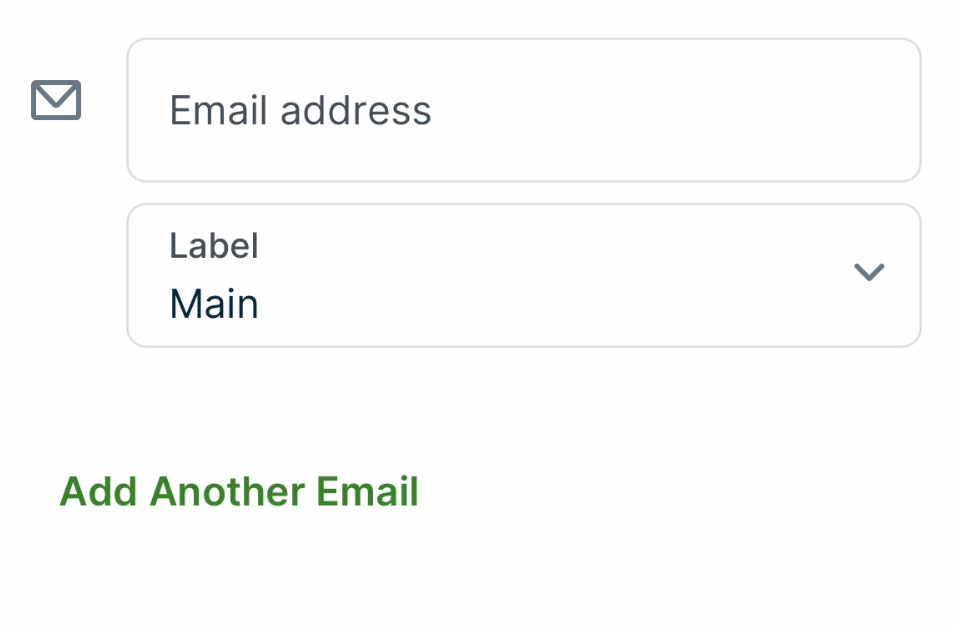Select the mail icon beside Email address
954x626 pixels.
coord(56,100)
